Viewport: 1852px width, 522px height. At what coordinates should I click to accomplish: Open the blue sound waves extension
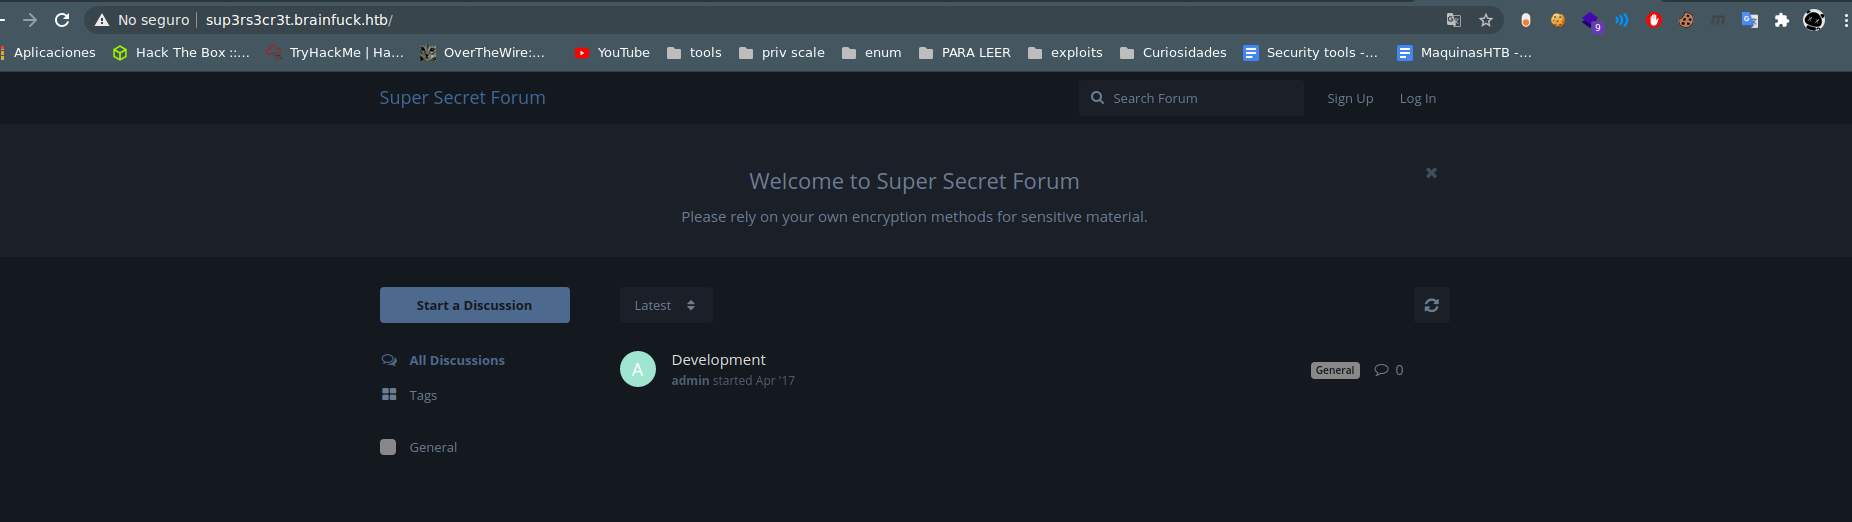pyautogui.click(x=1622, y=20)
